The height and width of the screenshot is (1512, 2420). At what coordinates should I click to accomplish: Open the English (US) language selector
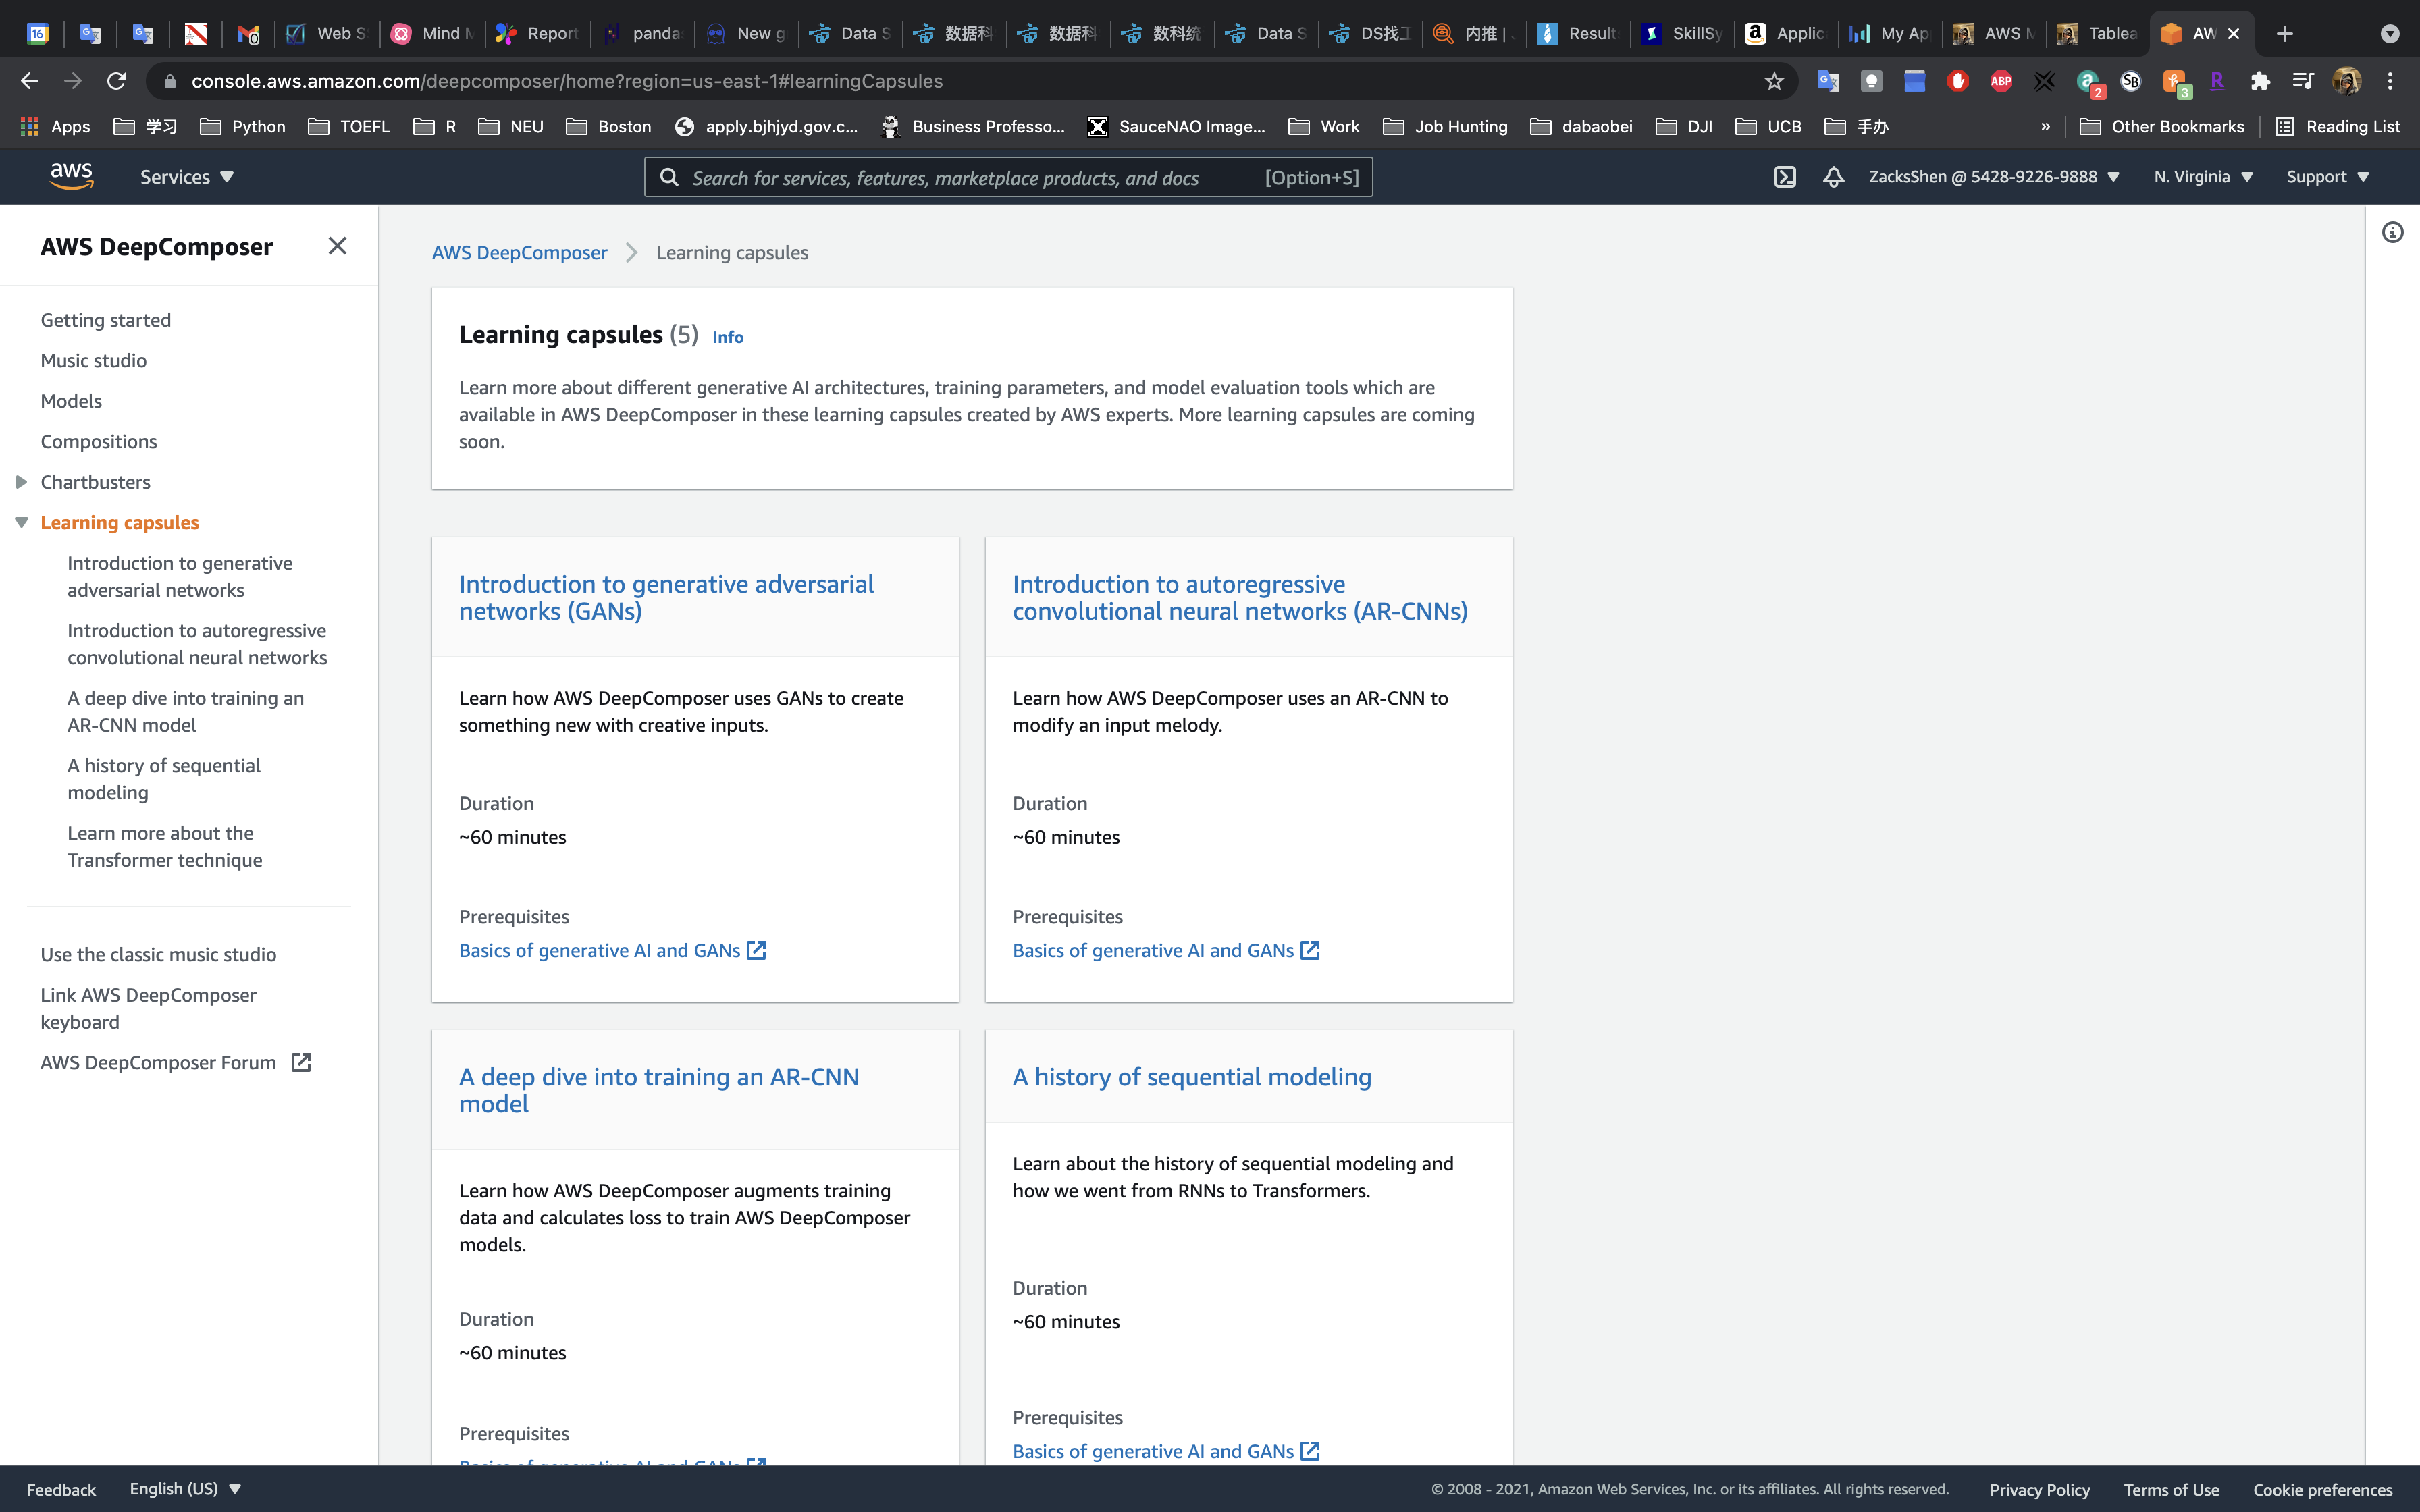[x=185, y=1488]
